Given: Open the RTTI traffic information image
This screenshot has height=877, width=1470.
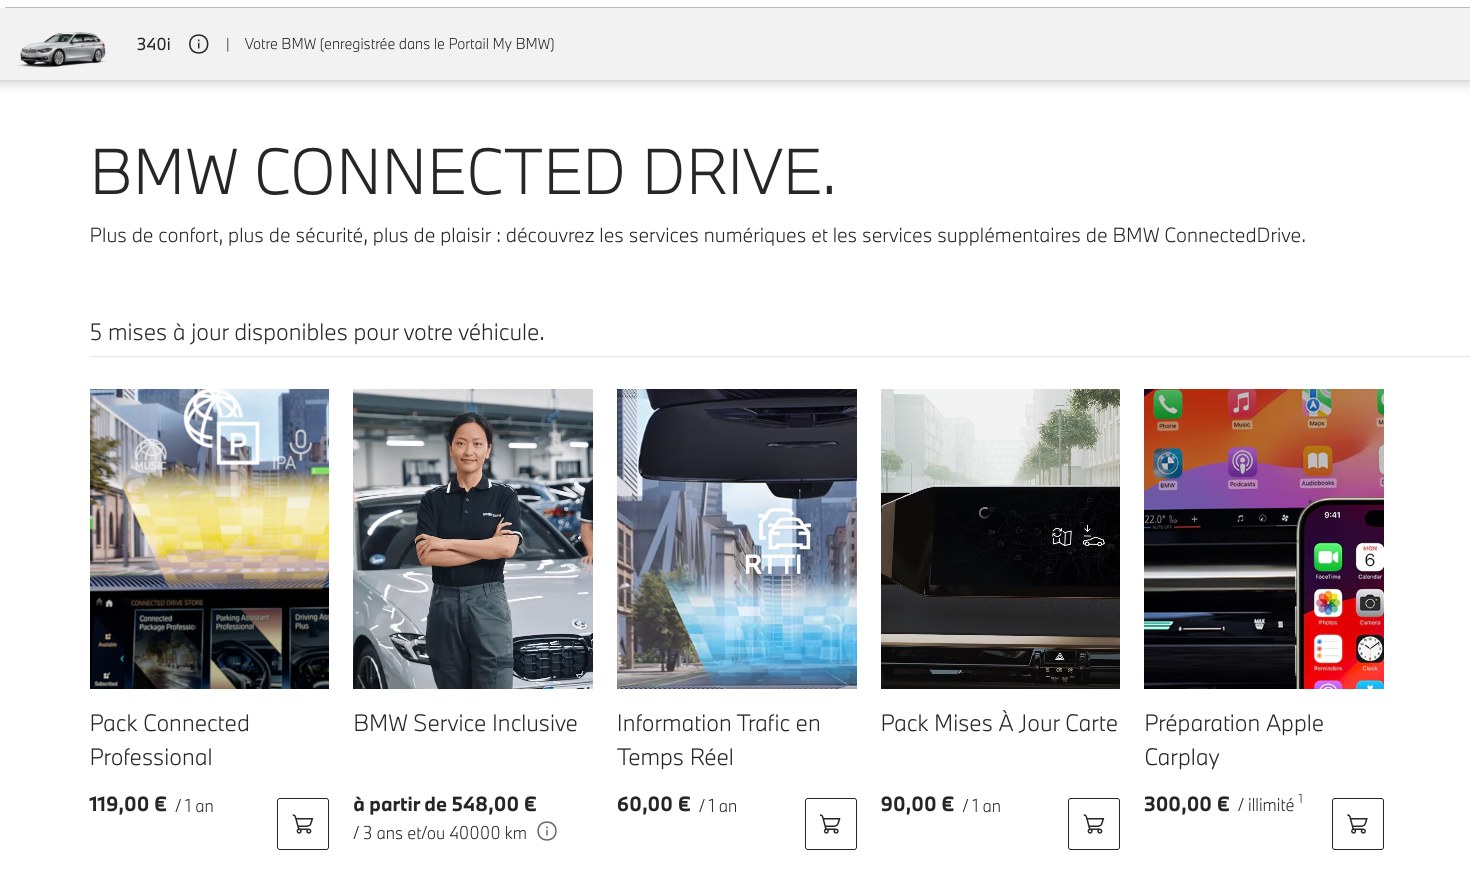Looking at the screenshot, I should 736,538.
